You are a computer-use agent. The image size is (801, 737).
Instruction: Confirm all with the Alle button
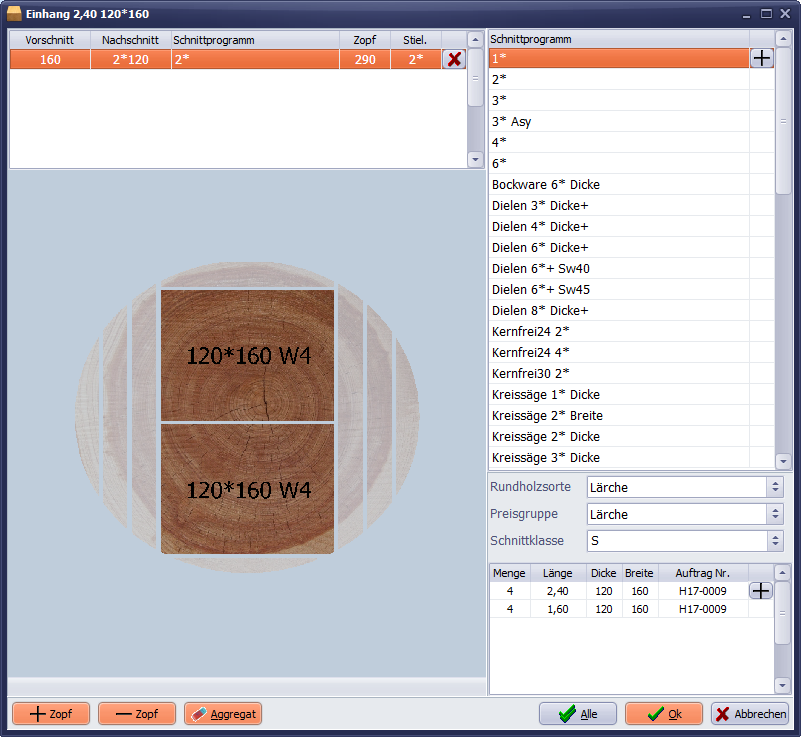click(578, 714)
